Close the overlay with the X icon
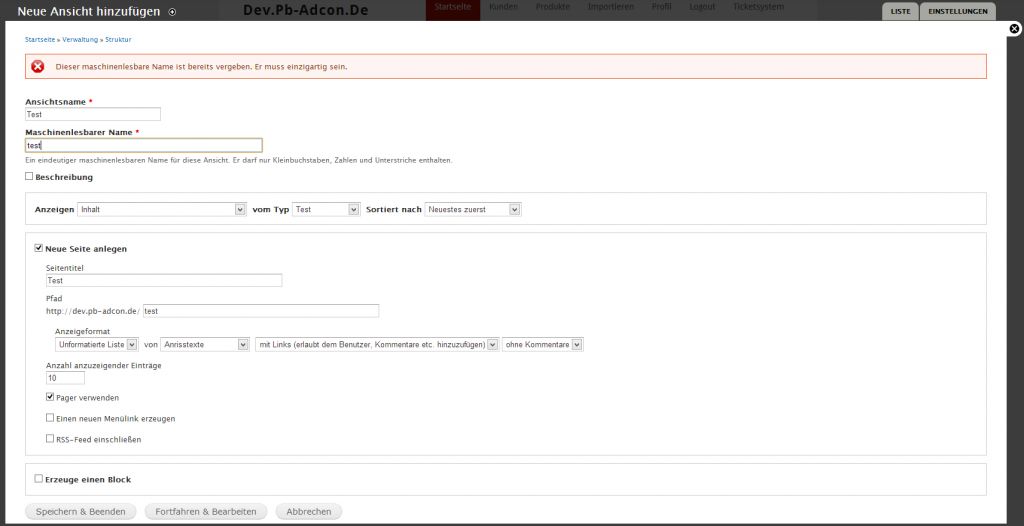This screenshot has width=1024, height=526. point(1014,30)
